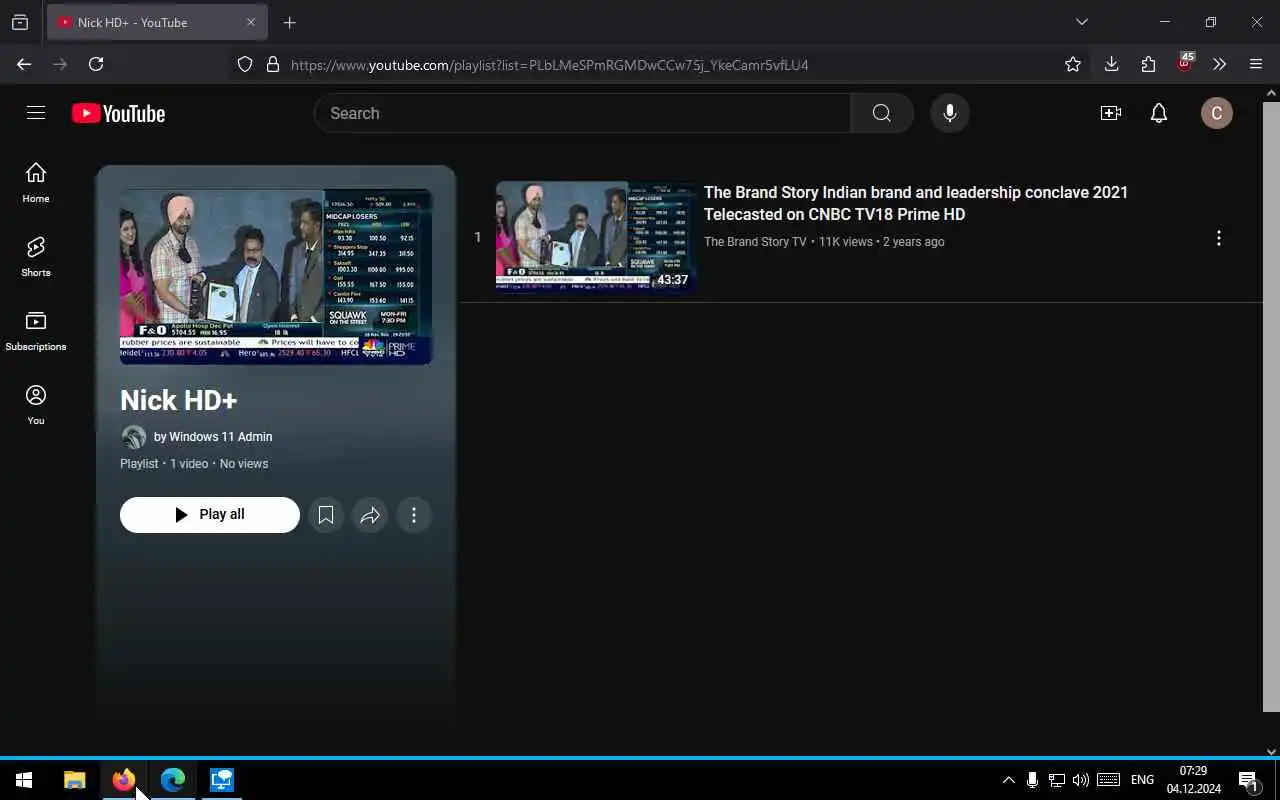
Task: Open the Firefox application menu
Action: coord(1256,64)
